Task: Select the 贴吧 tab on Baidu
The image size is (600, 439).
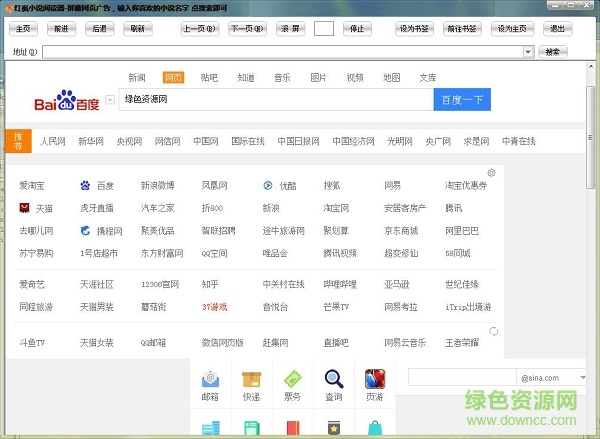Action: [209, 77]
